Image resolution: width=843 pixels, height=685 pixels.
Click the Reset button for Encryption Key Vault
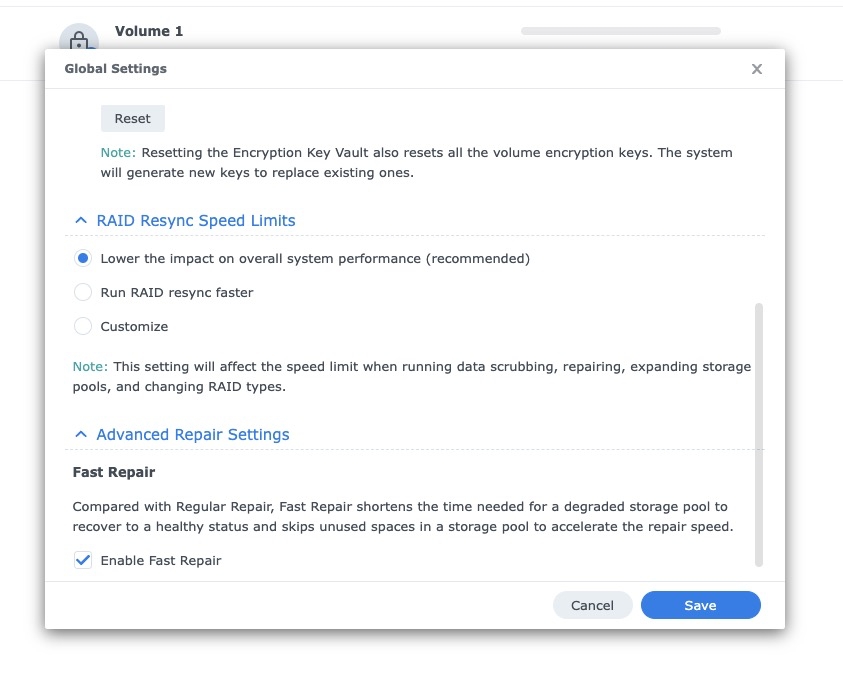click(133, 118)
